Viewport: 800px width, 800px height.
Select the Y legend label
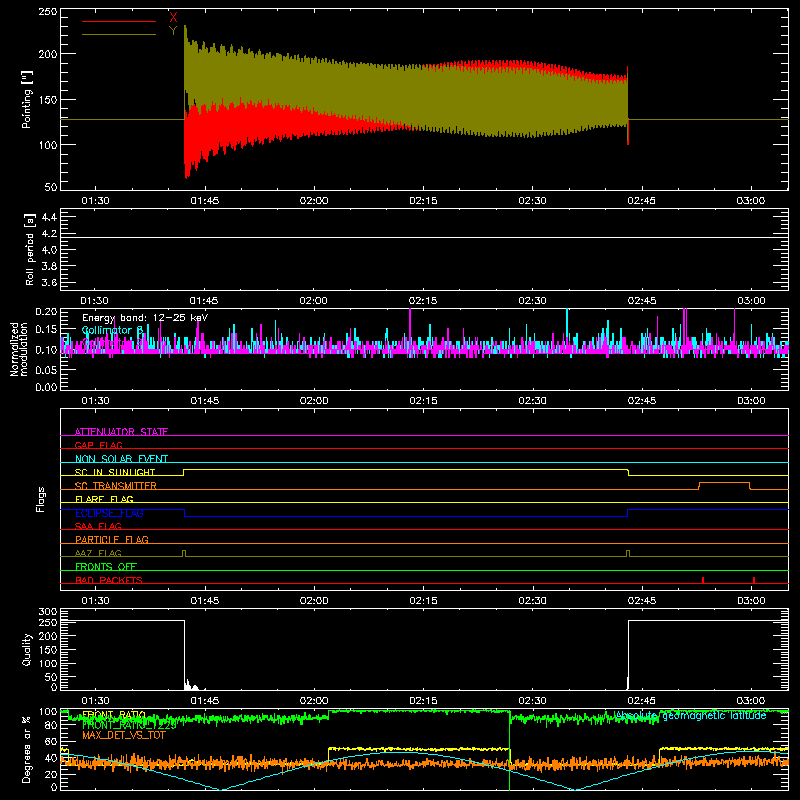click(173, 31)
